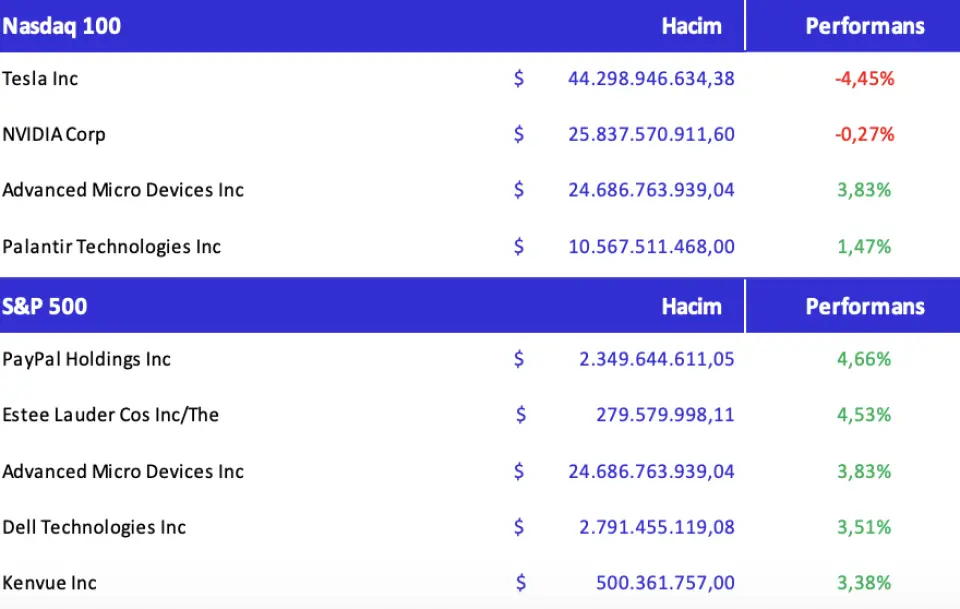
Task: Select the Tesla Inc company name
Action: pos(40,78)
